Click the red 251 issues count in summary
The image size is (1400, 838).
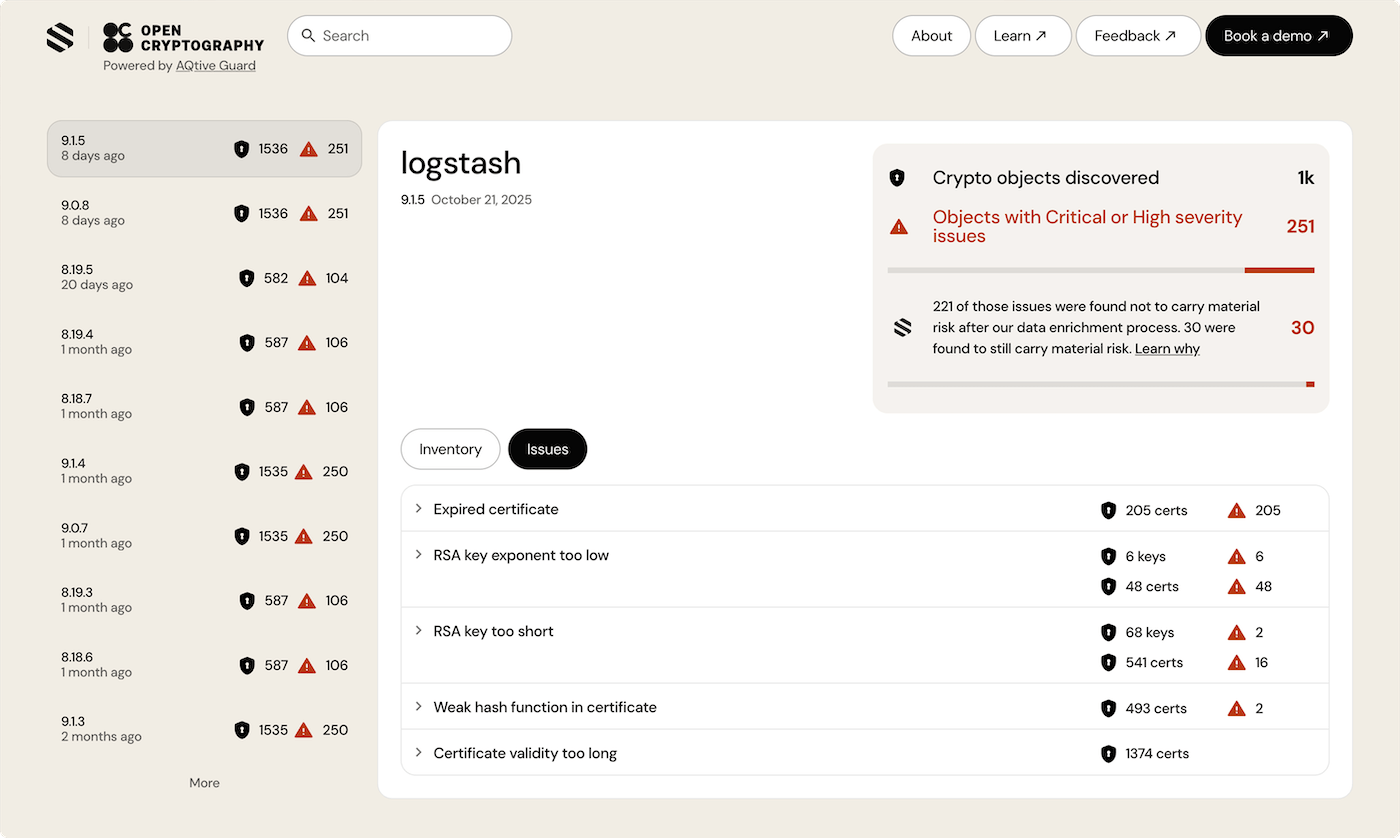coord(1300,227)
